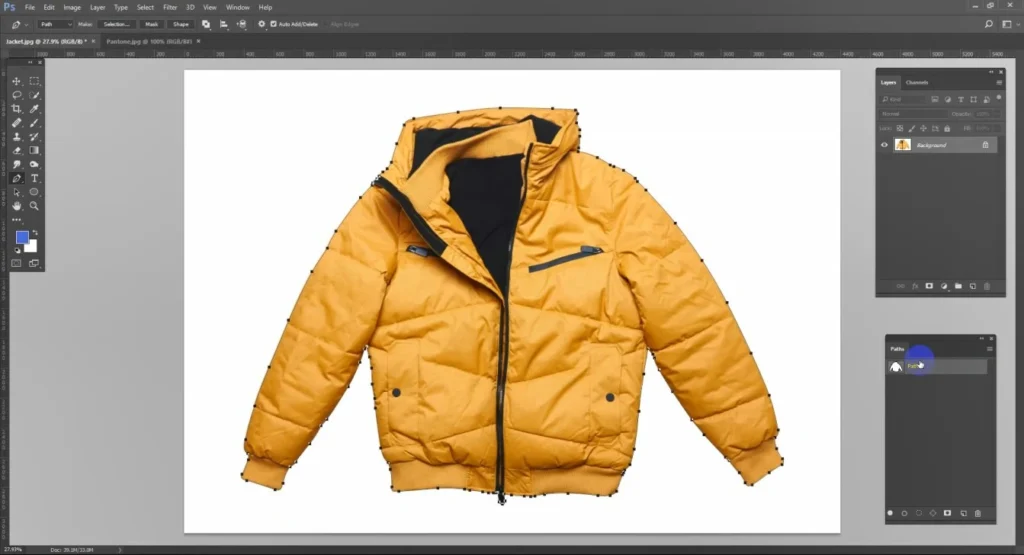Select the jacket path thumbnail in Paths
This screenshot has width=1024, height=555.
tap(895, 367)
